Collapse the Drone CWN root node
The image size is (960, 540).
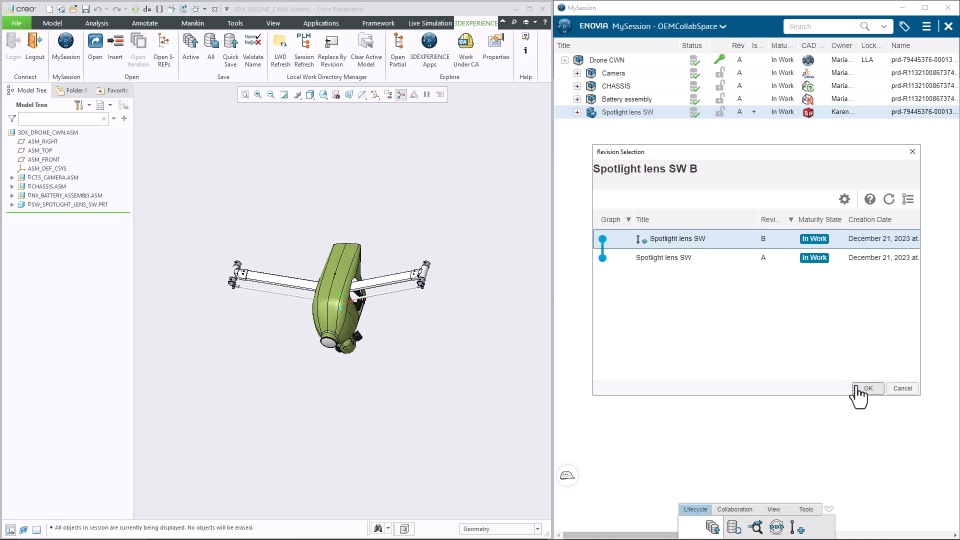(x=564, y=60)
